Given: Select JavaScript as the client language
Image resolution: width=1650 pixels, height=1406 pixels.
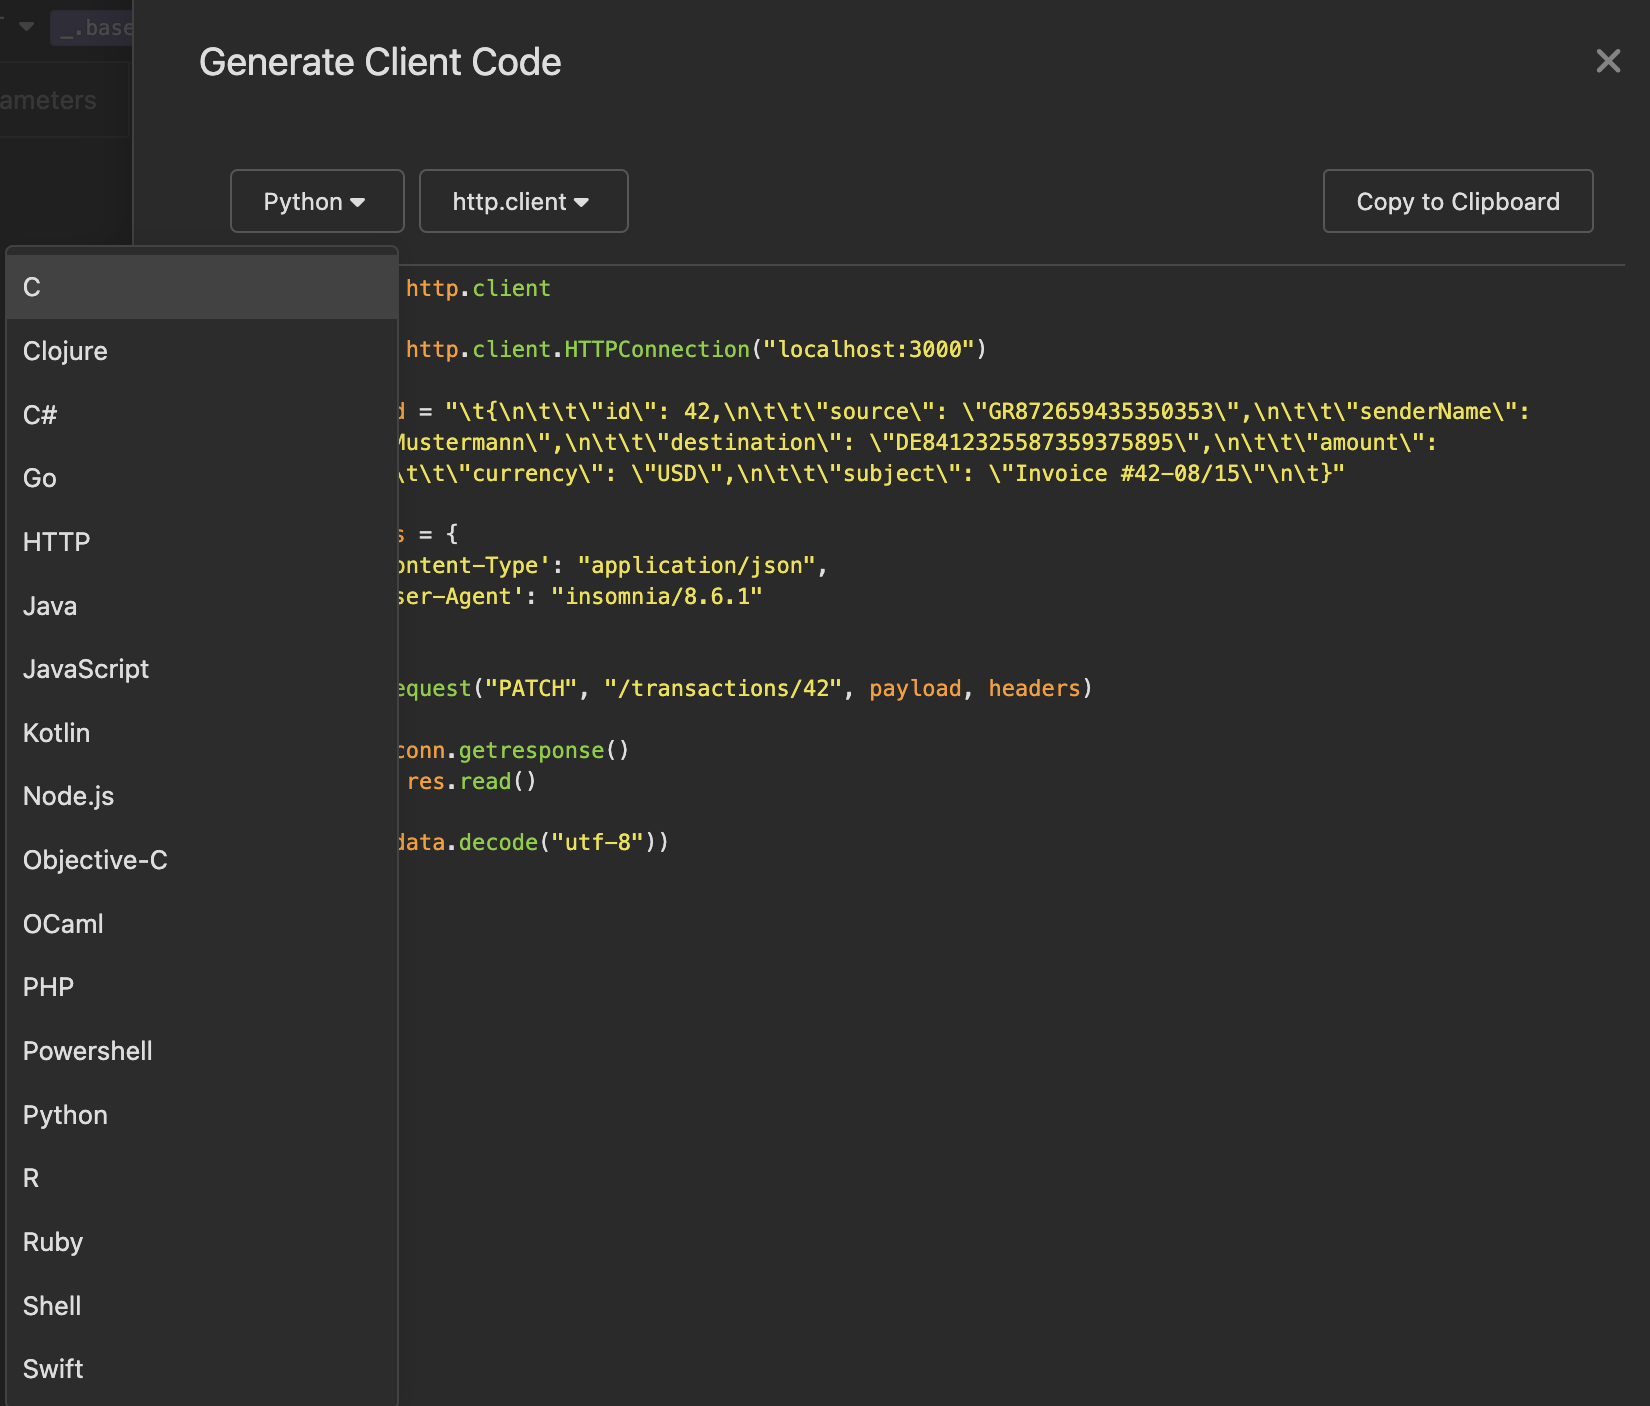Looking at the screenshot, I should (202, 669).
